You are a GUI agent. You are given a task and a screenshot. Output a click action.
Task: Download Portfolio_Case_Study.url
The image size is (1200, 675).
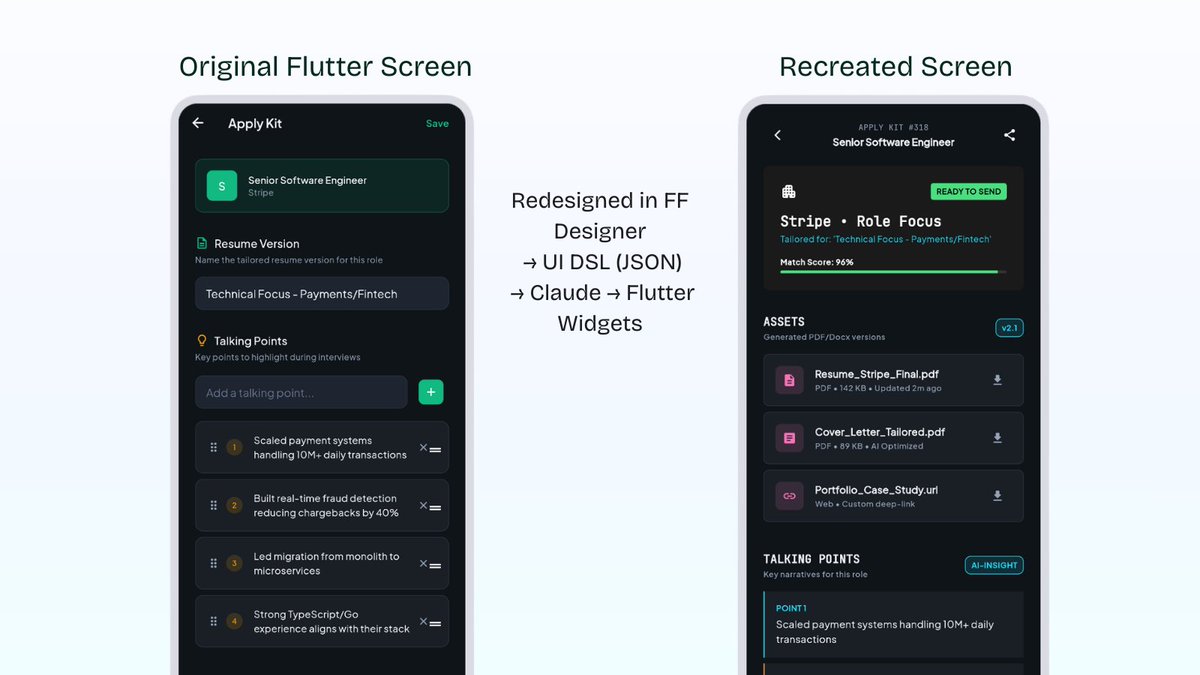[997, 496]
